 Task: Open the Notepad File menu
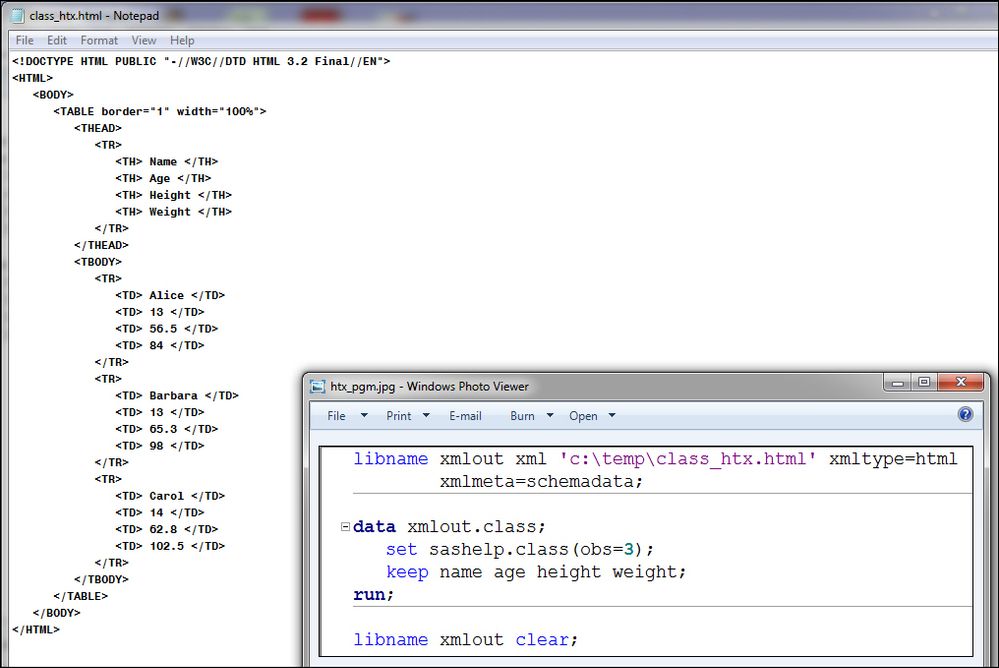(25, 41)
